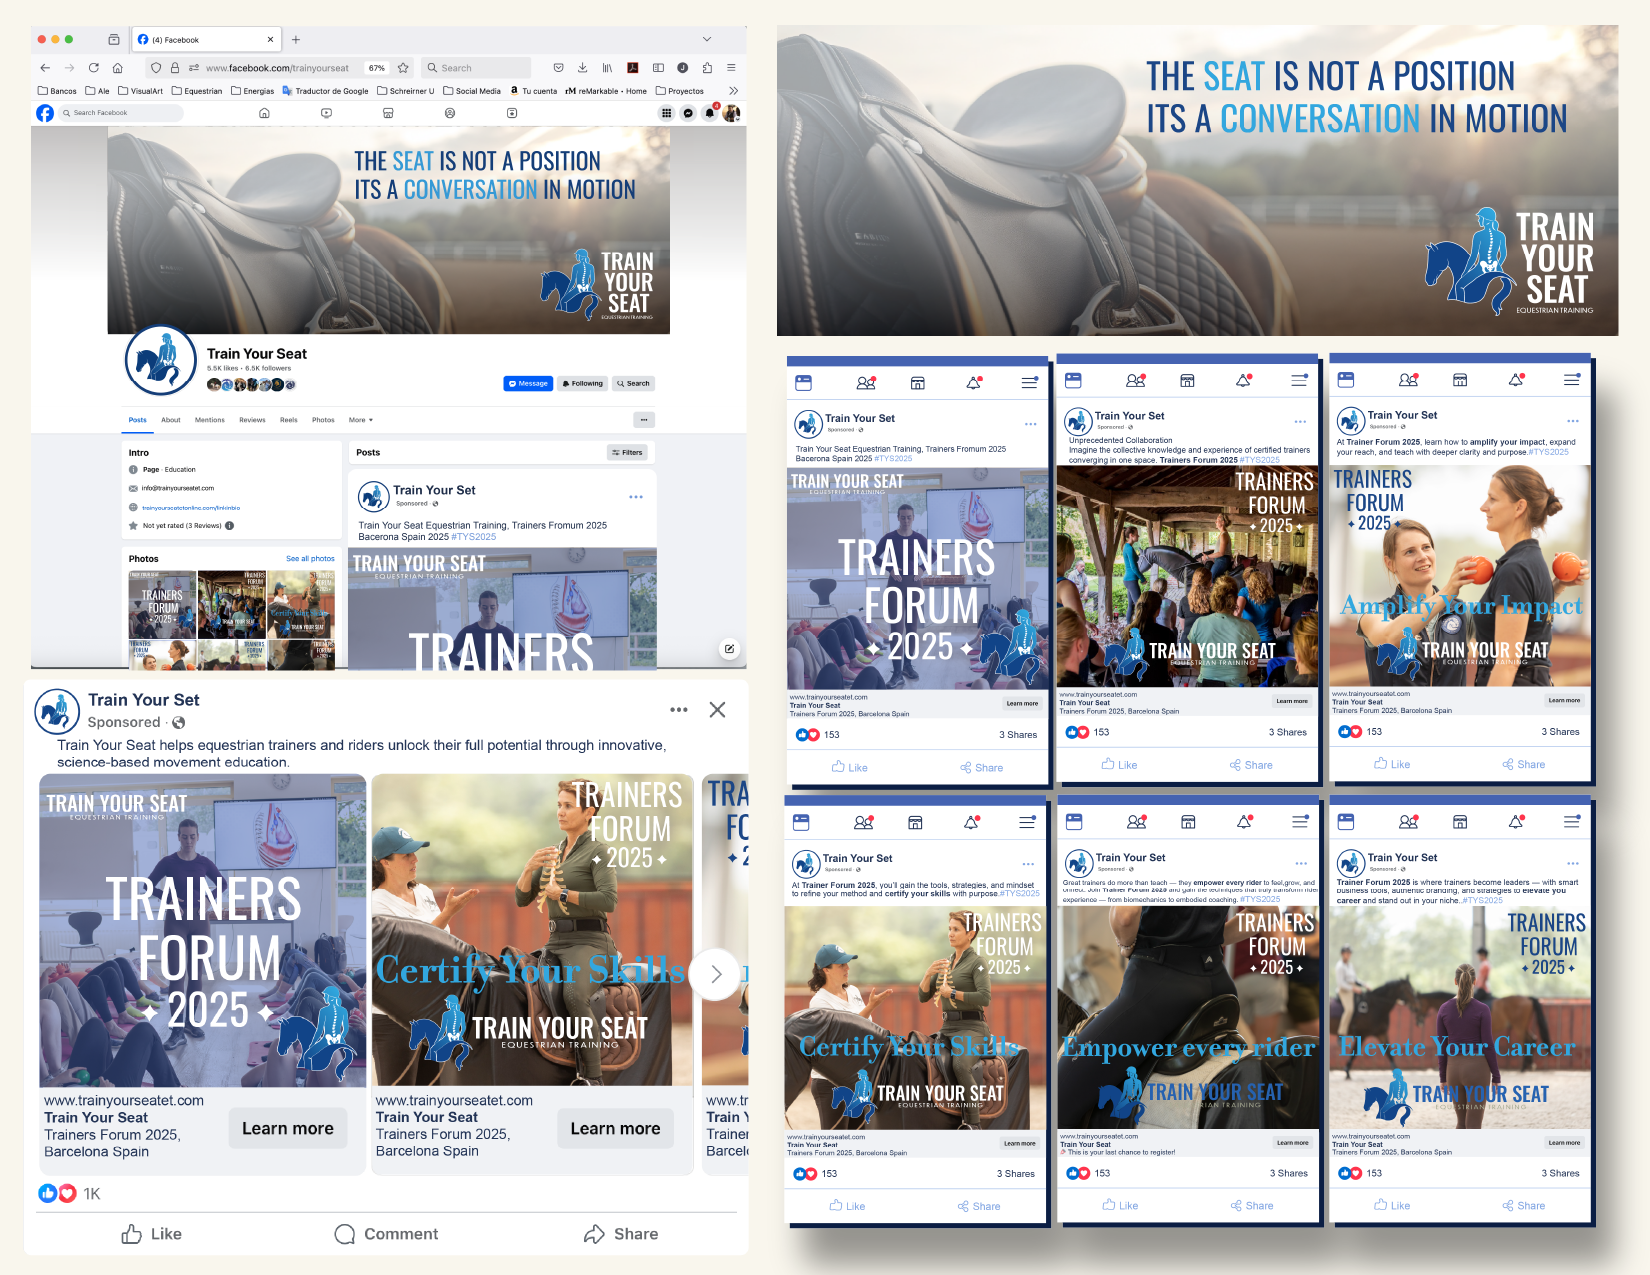The height and width of the screenshot is (1275, 1650).
Task: Open the Facebook Groups icon
Action: (x=450, y=113)
